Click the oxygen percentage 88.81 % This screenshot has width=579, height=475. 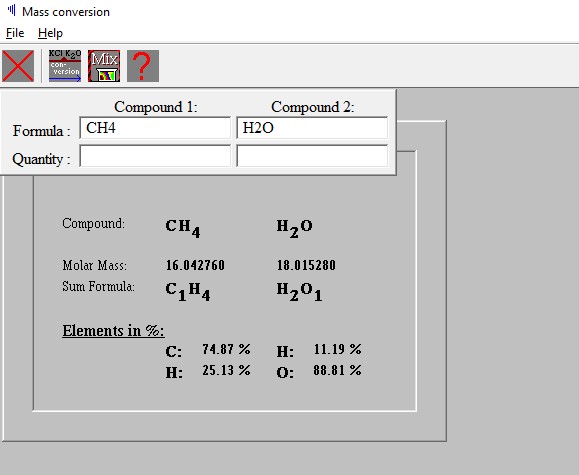pyautogui.click(x=338, y=370)
